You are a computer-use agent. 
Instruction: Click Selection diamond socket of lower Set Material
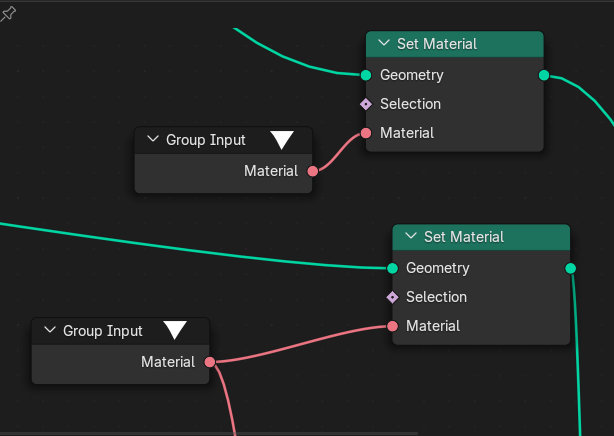tap(392, 297)
